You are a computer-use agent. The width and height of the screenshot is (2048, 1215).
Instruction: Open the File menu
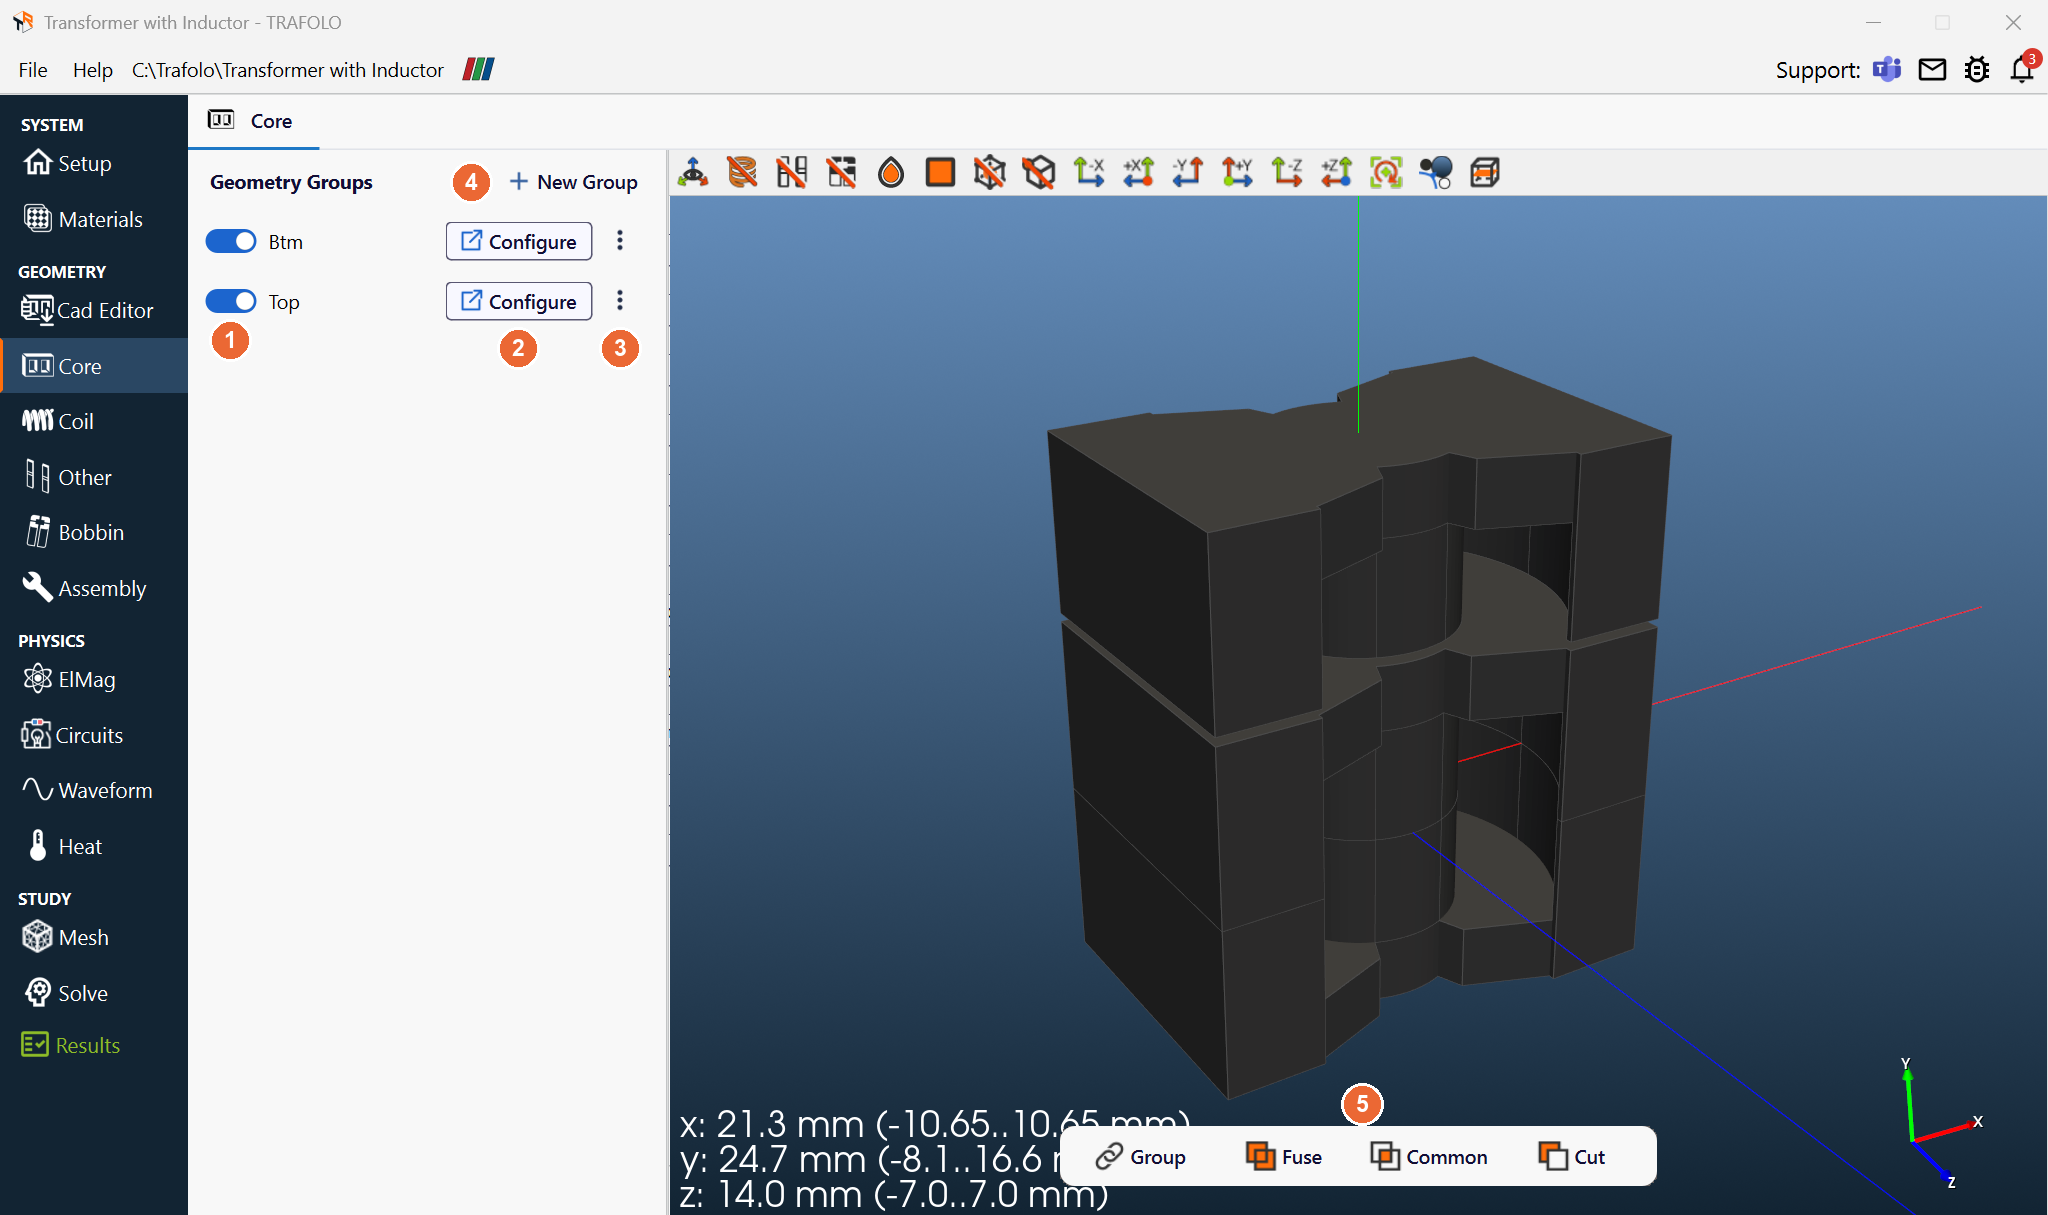(33, 69)
